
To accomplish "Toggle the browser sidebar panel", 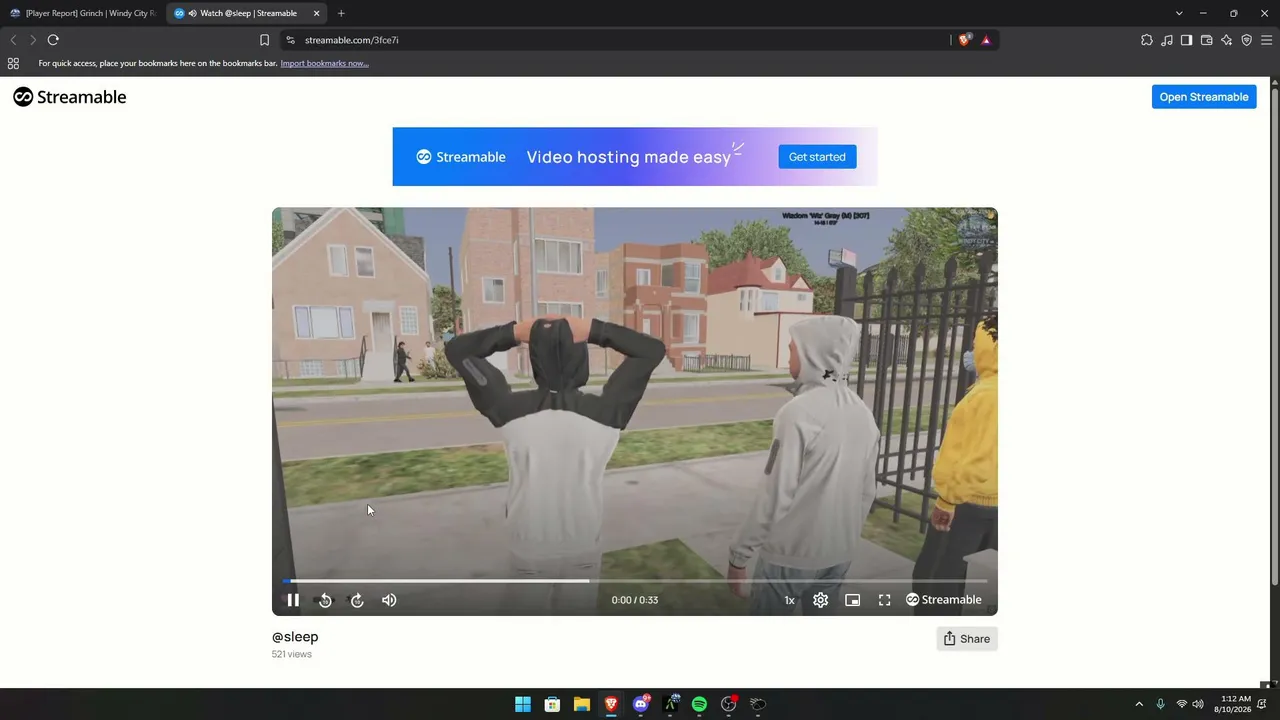I will coord(1186,40).
